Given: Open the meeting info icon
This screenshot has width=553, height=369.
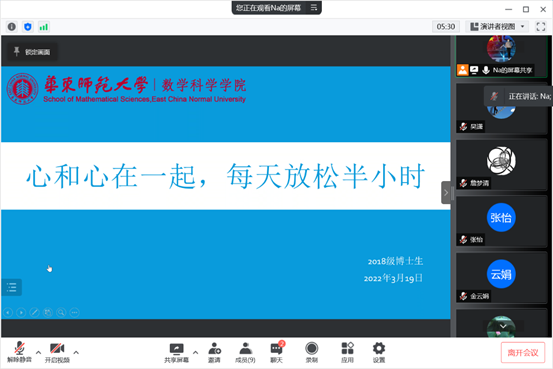Looking at the screenshot, I should click(12, 27).
